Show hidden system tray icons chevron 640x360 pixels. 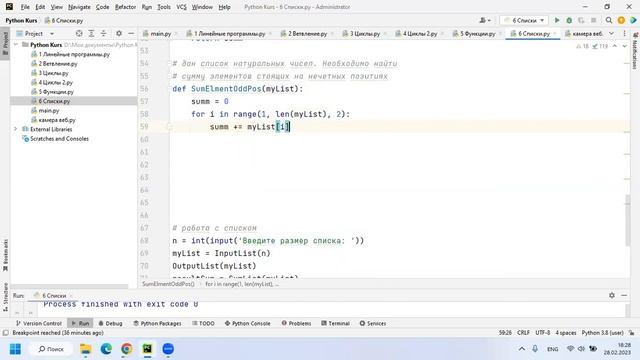point(522,349)
